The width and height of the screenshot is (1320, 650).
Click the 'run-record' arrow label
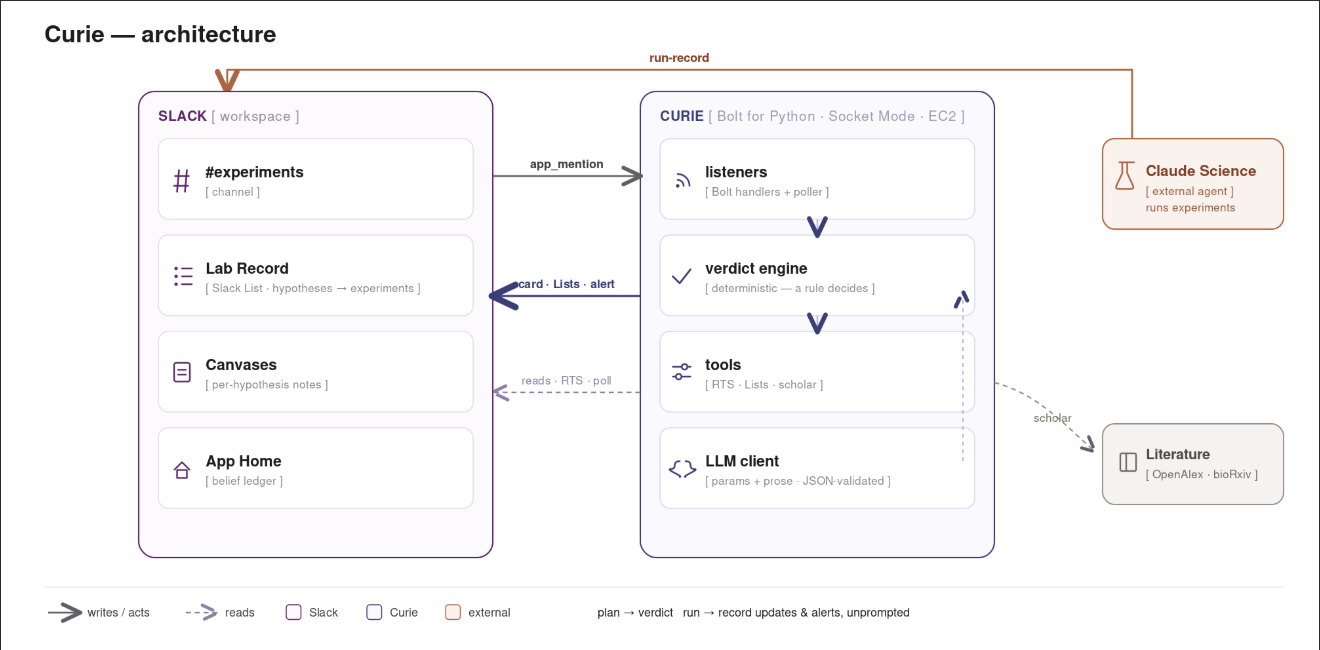click(x=679, y=58)
